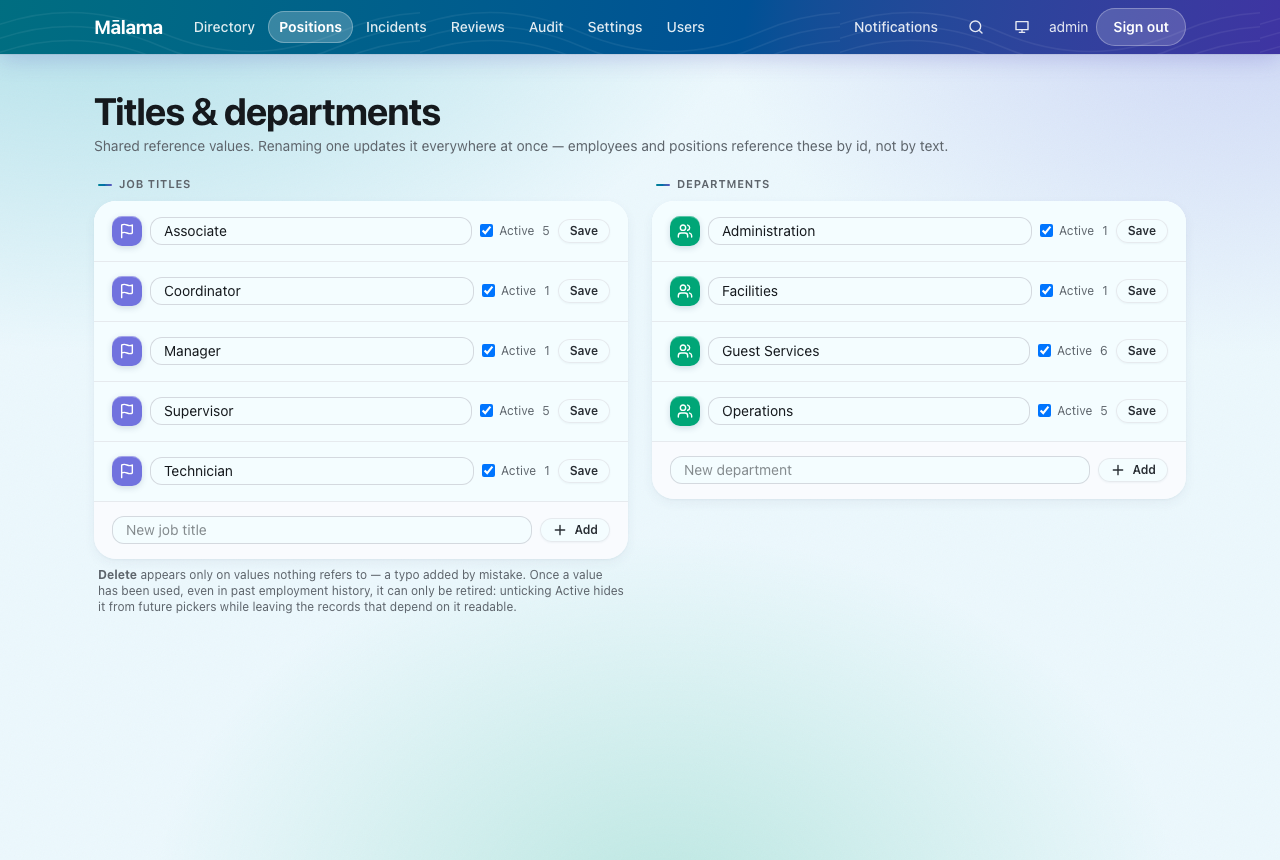Click the admin username in header

point(1068,27)
